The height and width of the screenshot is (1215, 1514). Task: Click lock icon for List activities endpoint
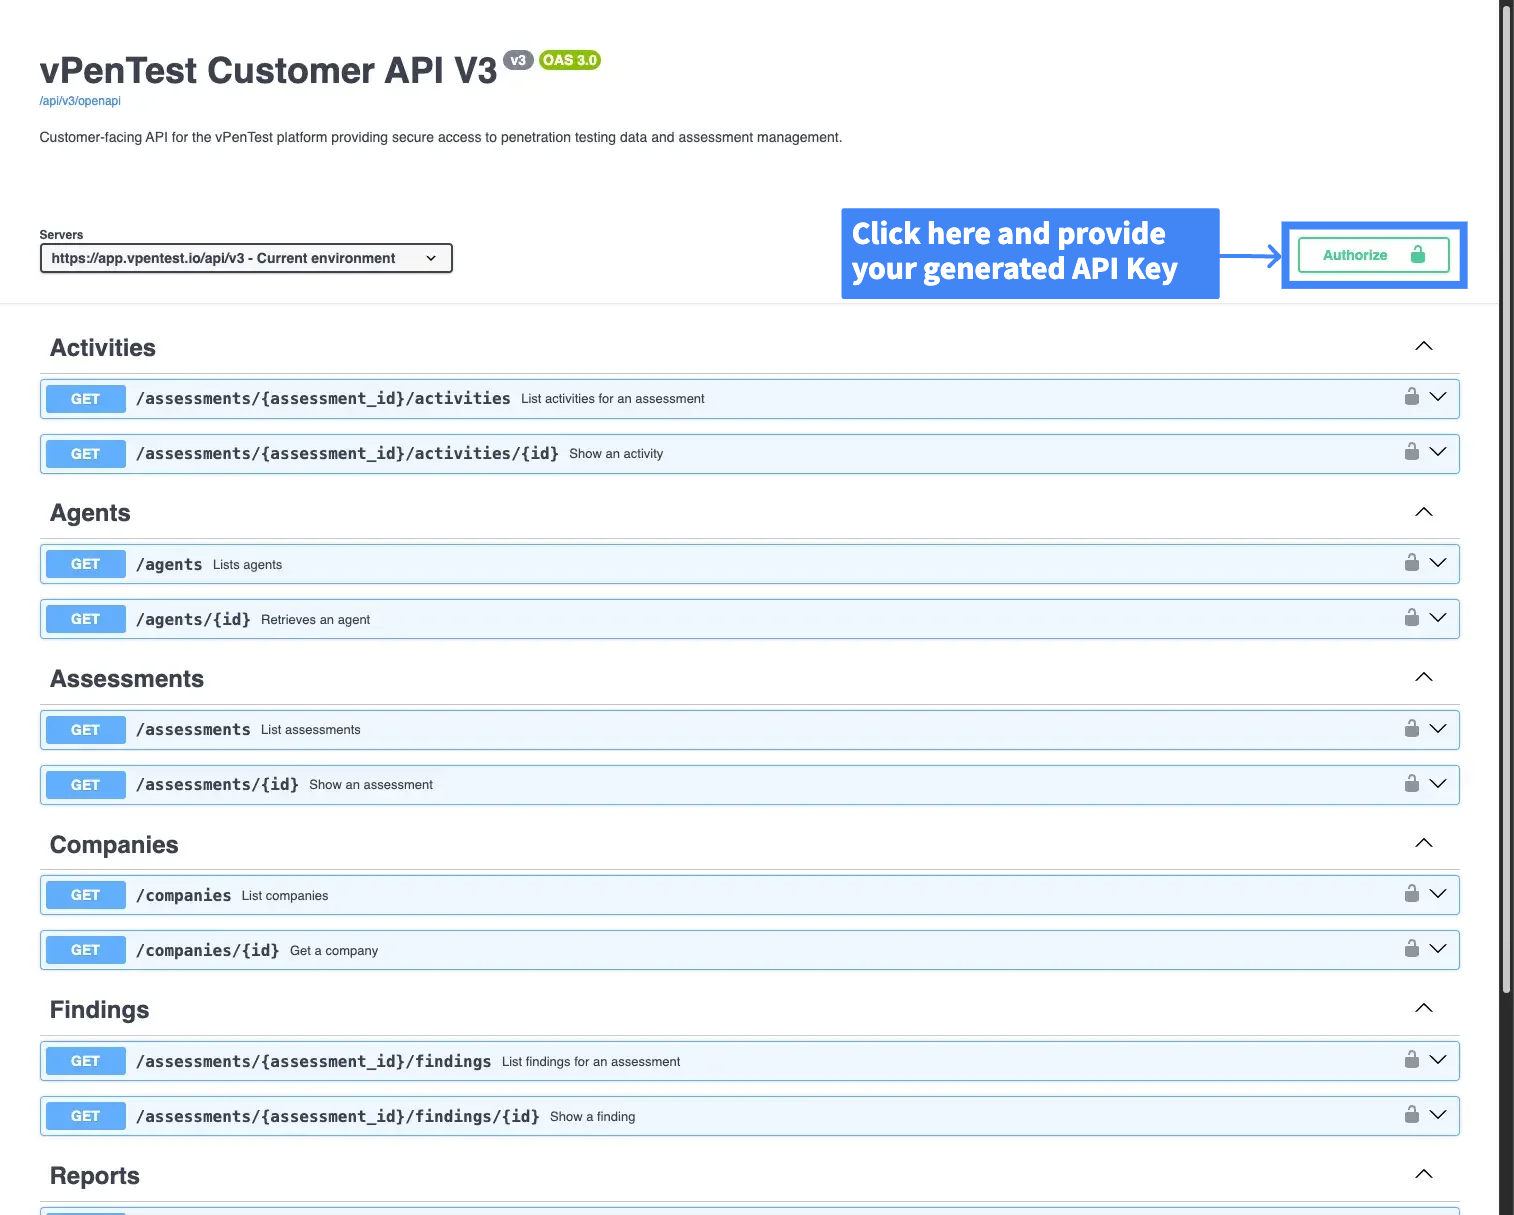(x=1411, y=397)
